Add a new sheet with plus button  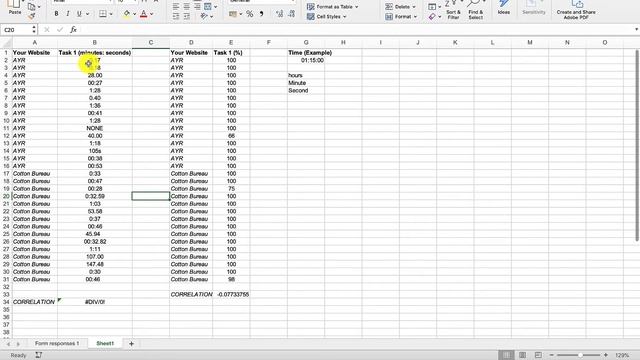131,344
